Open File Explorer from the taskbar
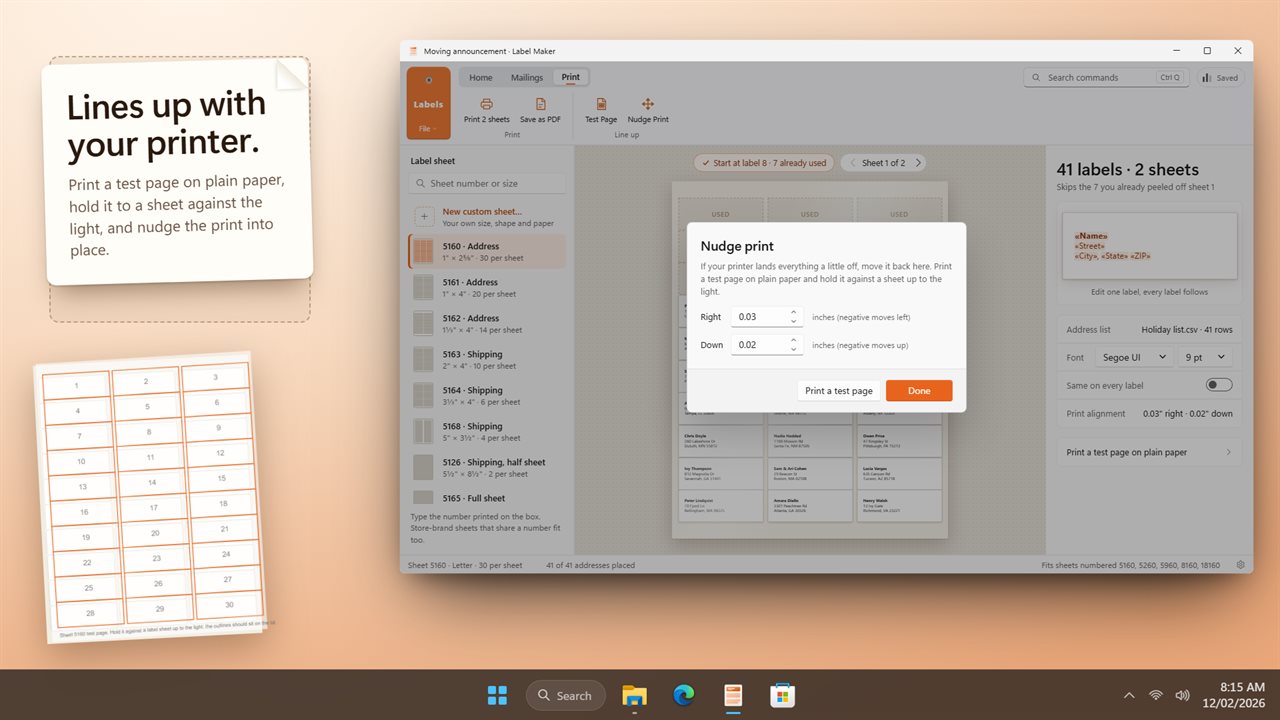Screen dimensions: 1280x720 [x=634, y=695]
